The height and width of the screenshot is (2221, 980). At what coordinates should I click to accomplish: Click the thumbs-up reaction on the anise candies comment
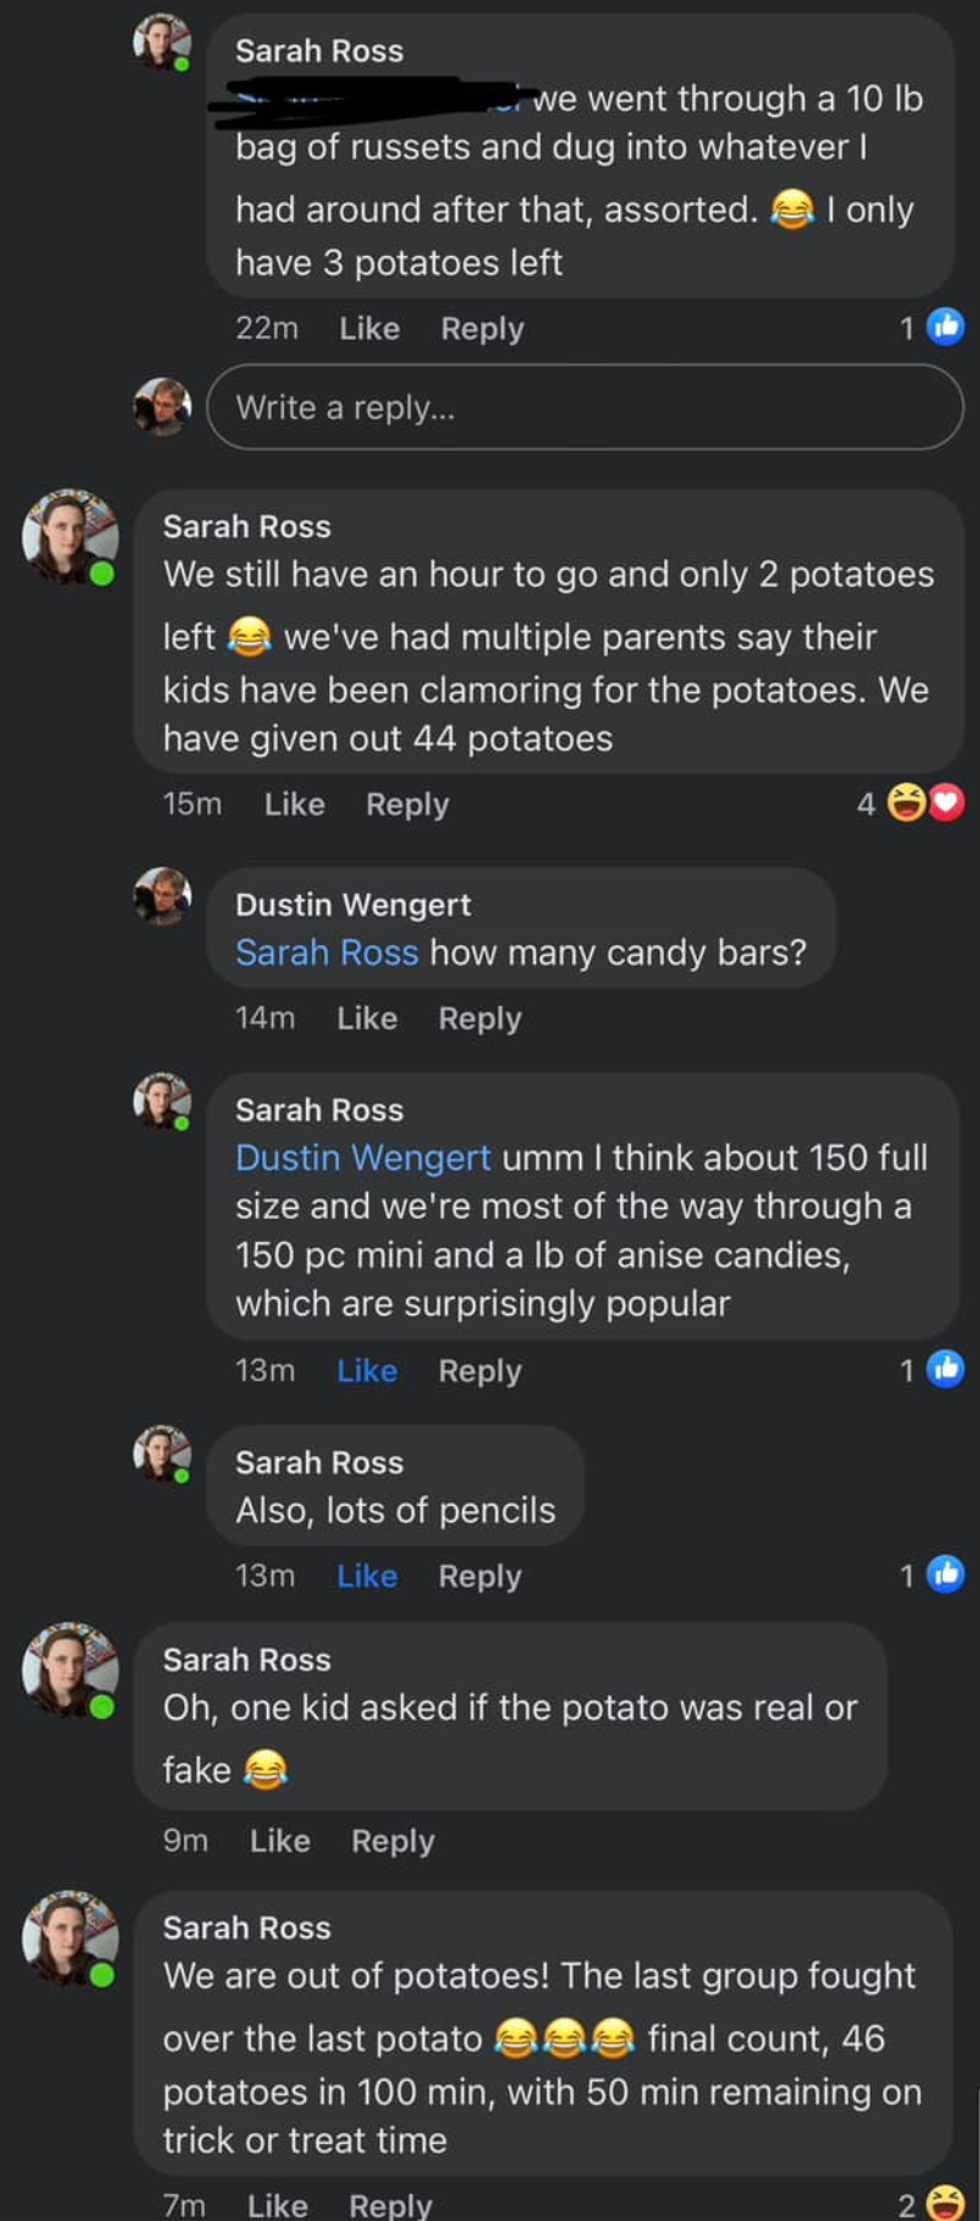click(x=944, y=1369)
